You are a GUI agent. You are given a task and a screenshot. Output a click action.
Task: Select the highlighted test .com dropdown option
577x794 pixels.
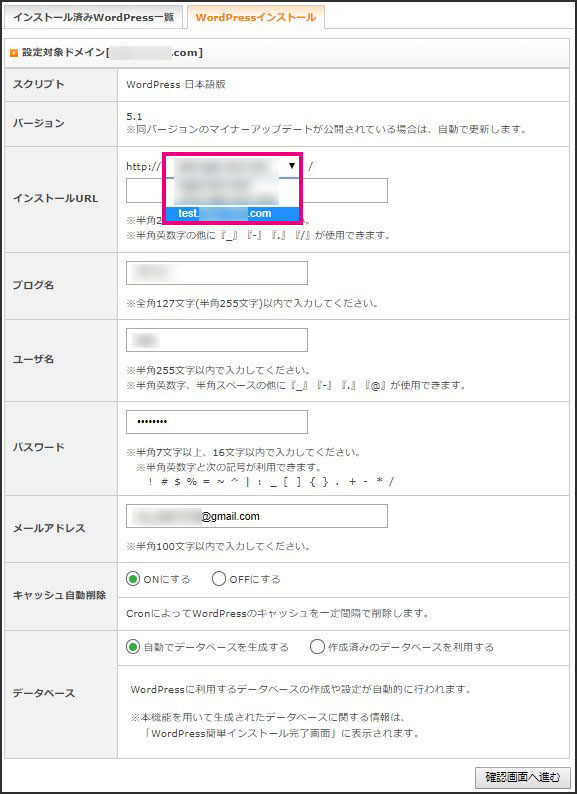coord(233,214)
